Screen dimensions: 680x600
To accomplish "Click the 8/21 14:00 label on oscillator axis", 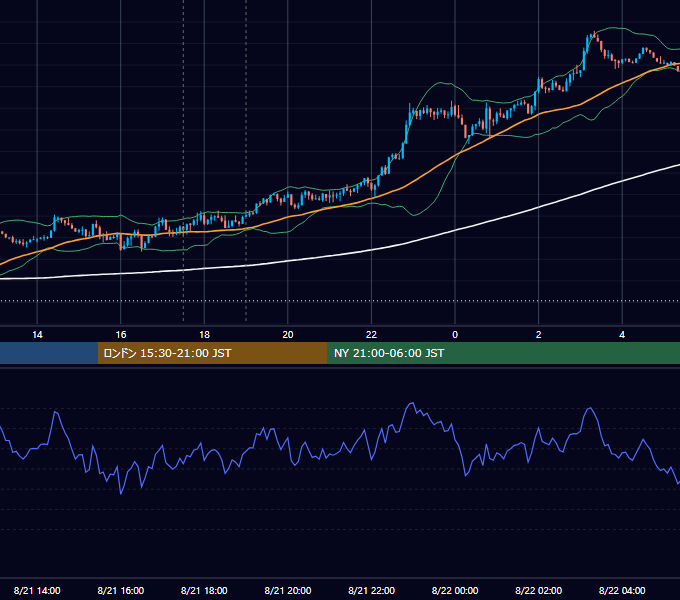I will [x=37, y=590].
